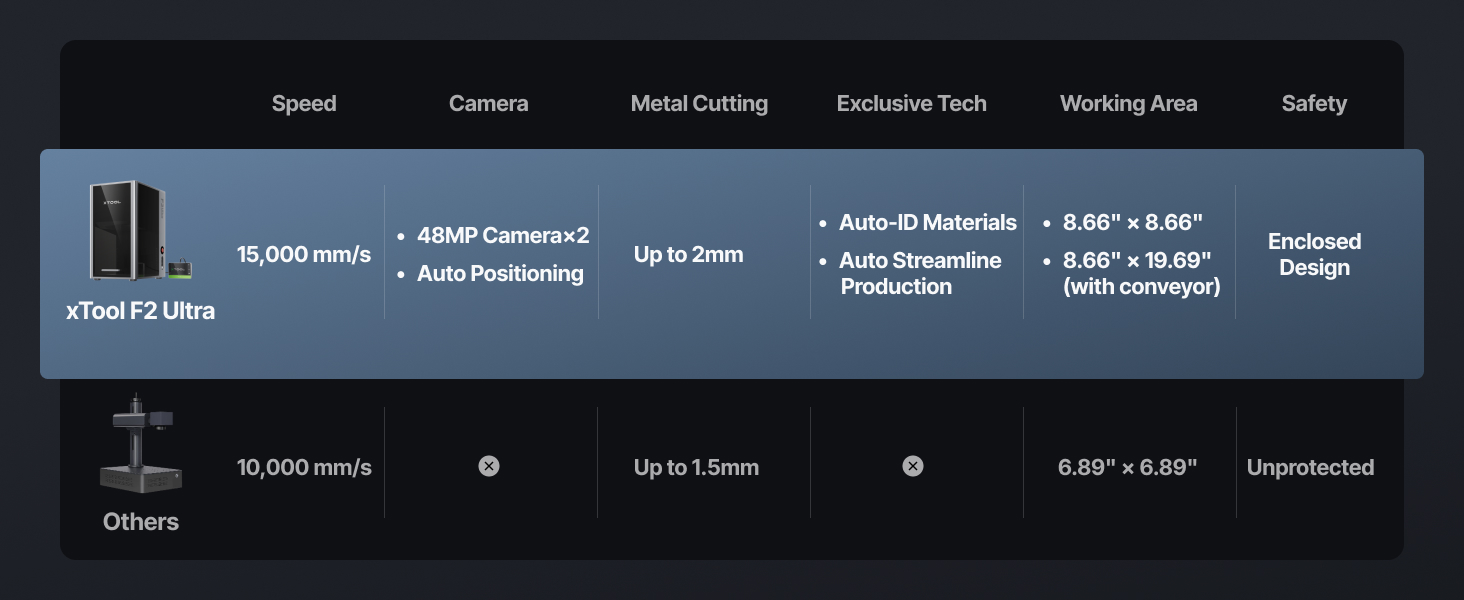Click the 15,000 mm/s speed value
Image resolution: width=1464 pixels, height=600 pixels.
pyautogui.click(x=304, y=255)
